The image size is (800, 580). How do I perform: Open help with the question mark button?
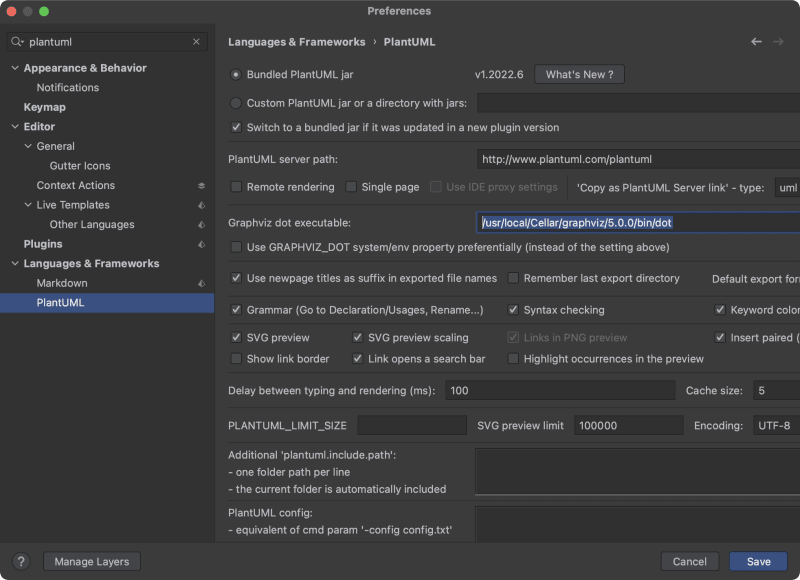point(21,562)
